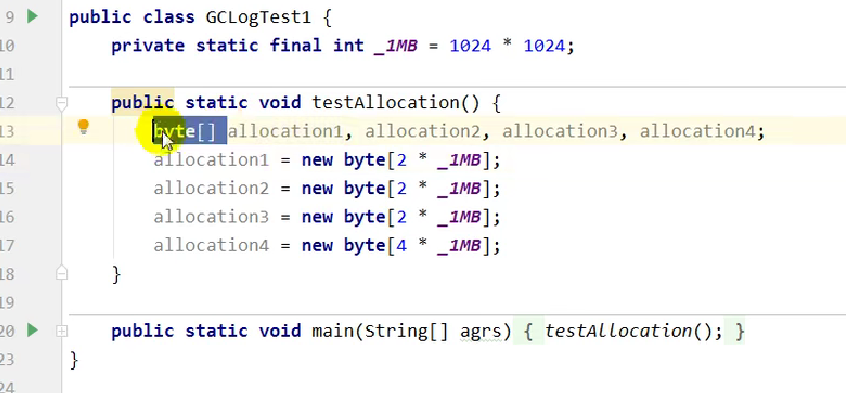Click the method name testAllocation in declaration
This screenshot has width=846, height=393.
(386, 103)
